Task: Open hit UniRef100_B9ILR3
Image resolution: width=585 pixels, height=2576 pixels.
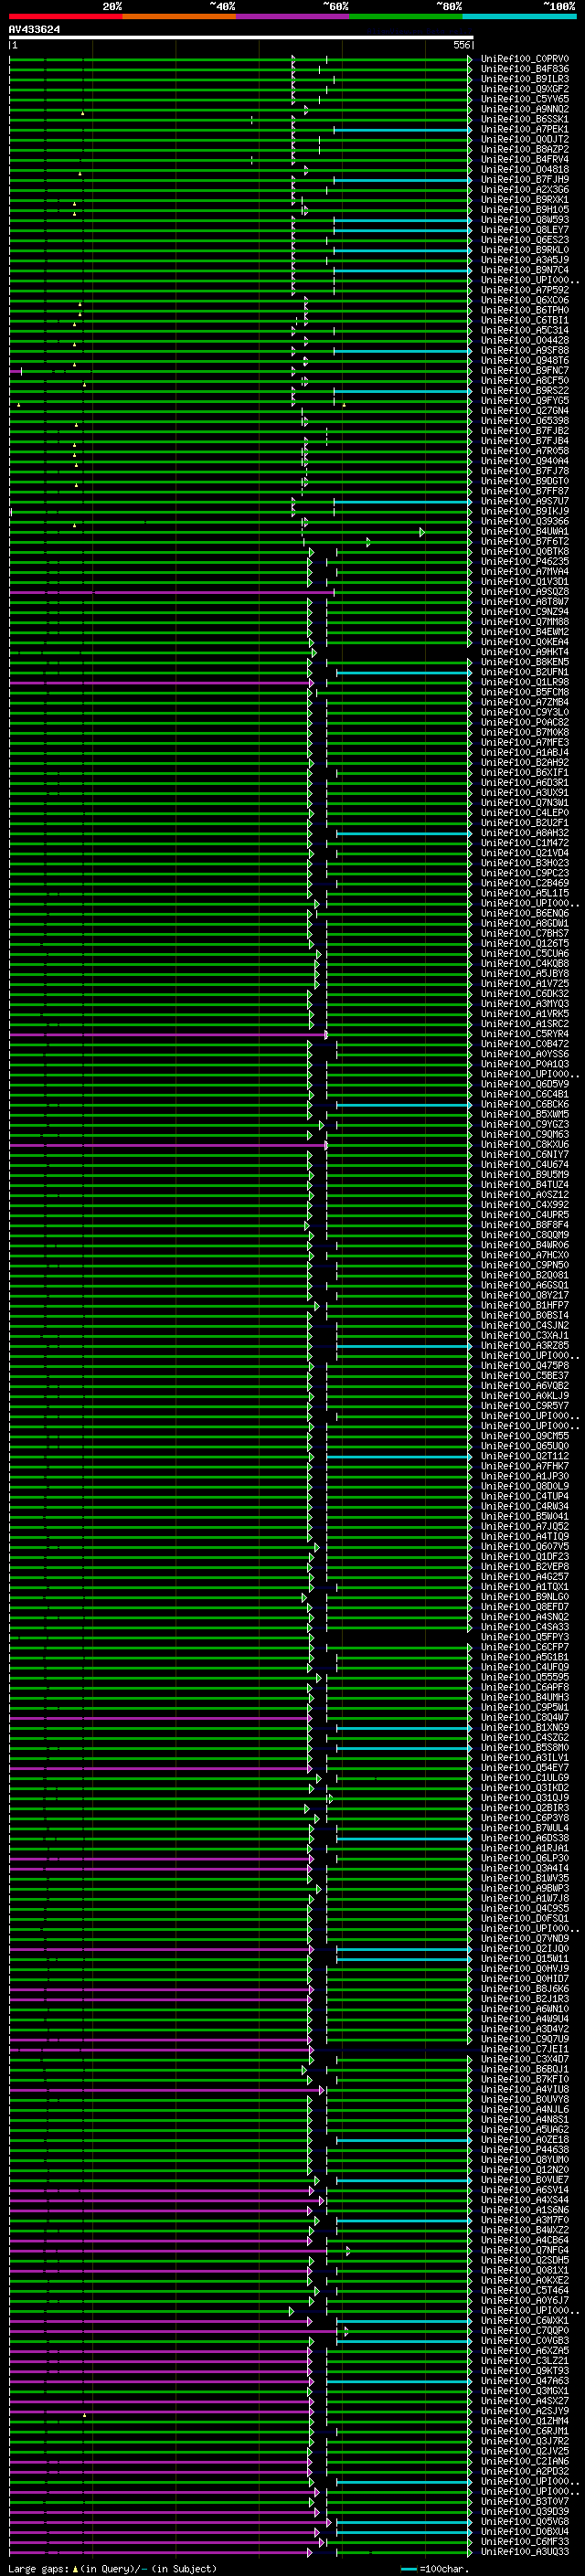Action: 525,79
